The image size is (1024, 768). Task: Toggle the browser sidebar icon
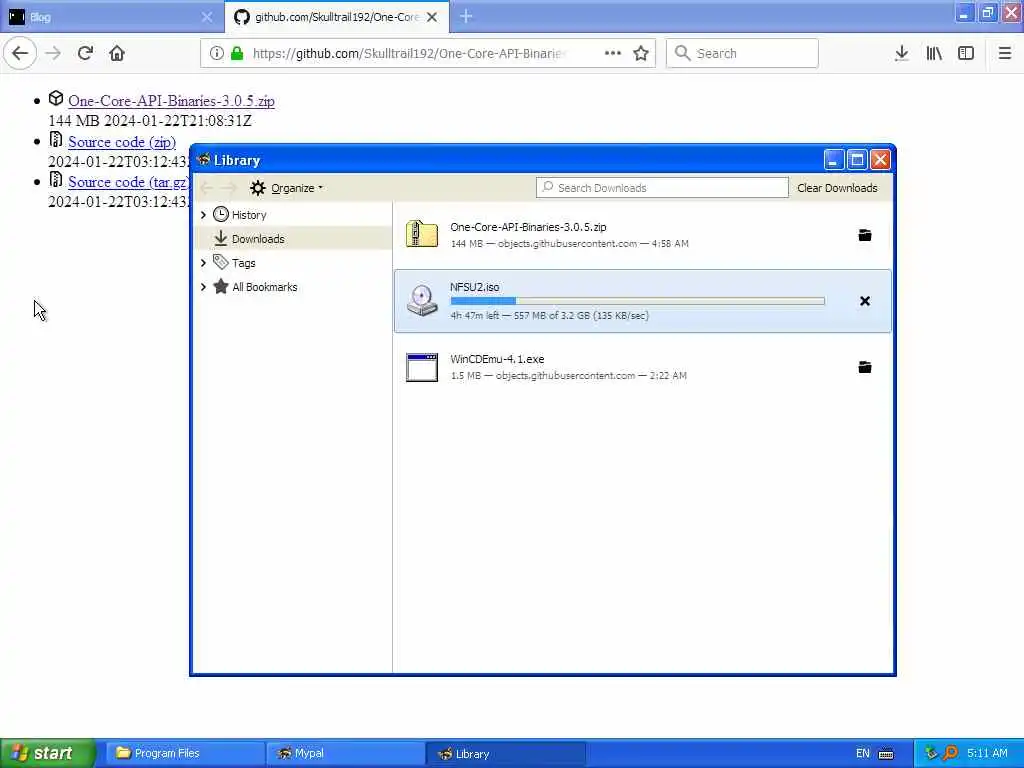(x=966, y=54)
